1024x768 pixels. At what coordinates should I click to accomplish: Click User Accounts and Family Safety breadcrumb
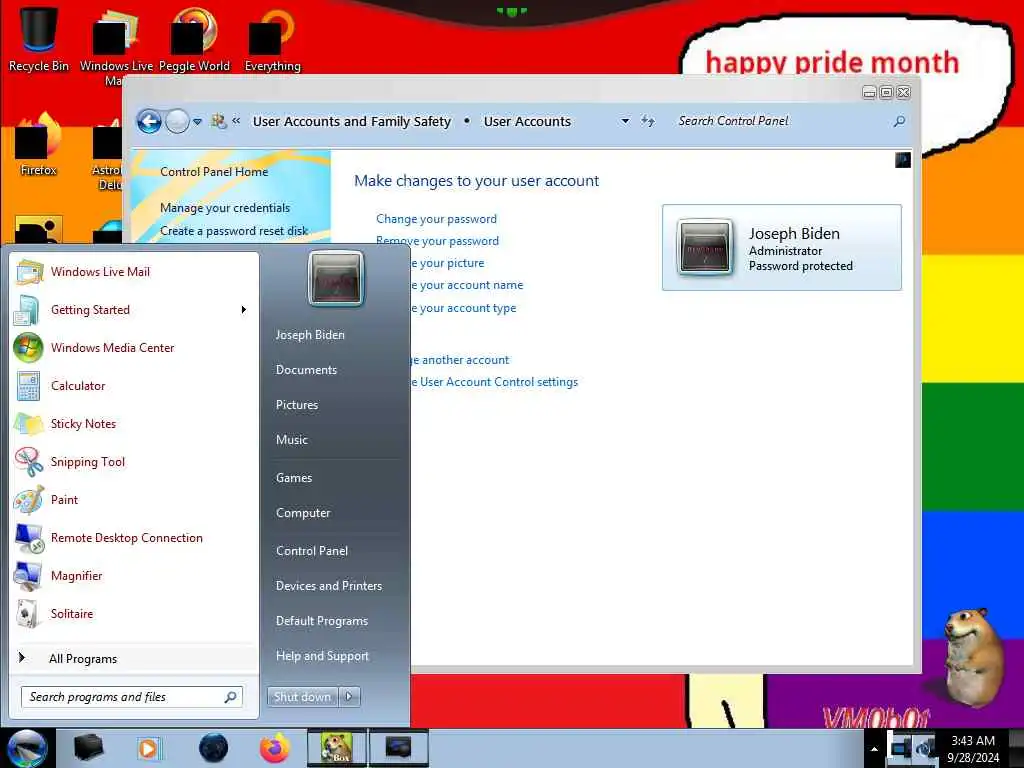pos(352,121)
